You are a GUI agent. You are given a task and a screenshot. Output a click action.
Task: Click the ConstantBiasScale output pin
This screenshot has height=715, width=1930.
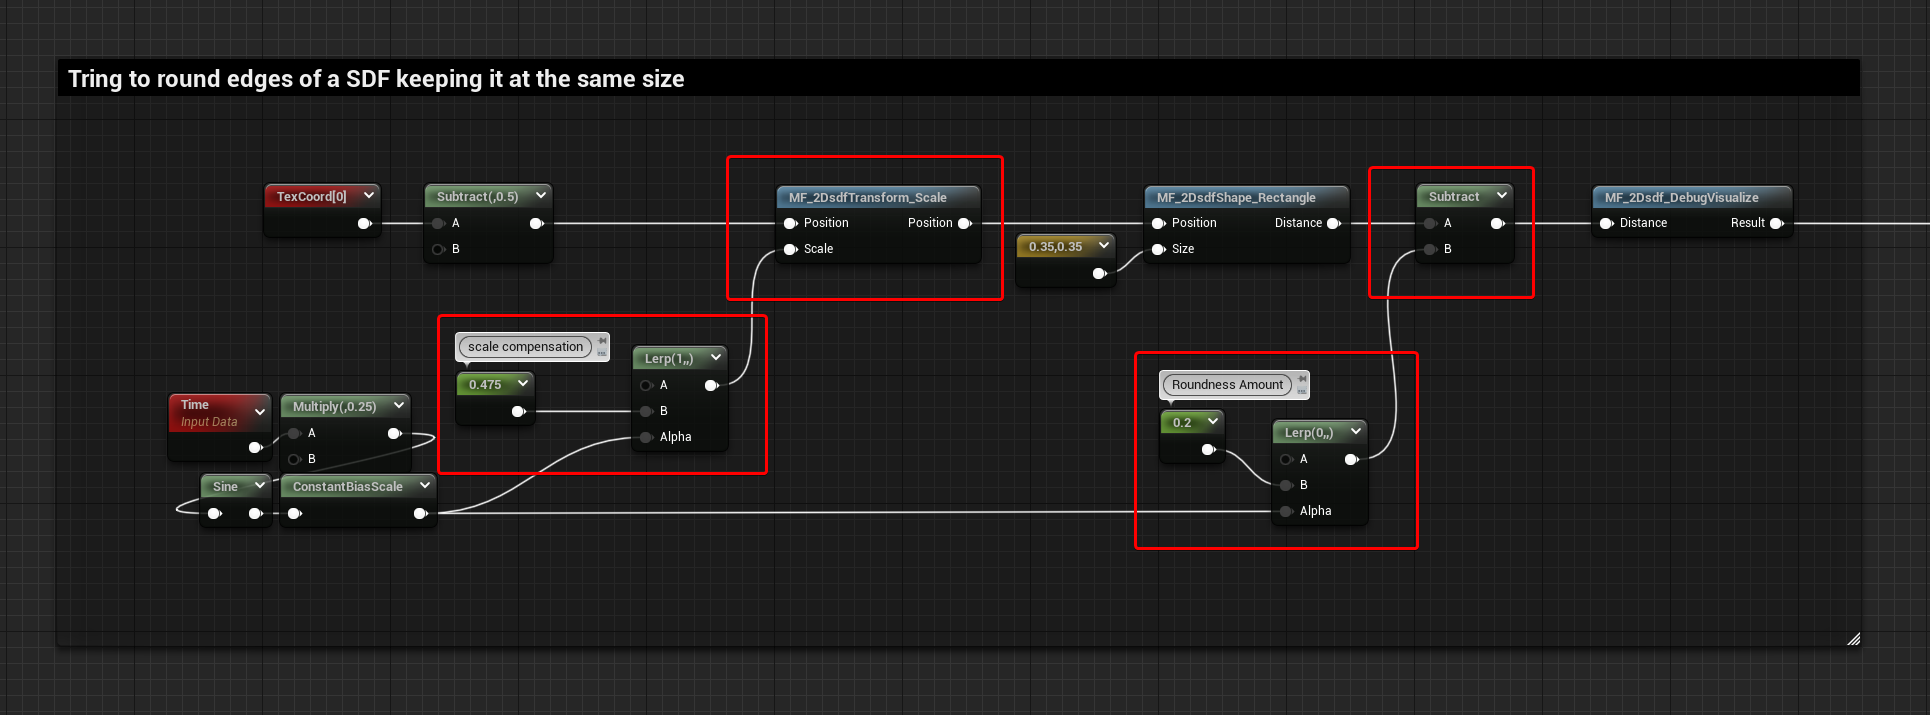(421, 513)
